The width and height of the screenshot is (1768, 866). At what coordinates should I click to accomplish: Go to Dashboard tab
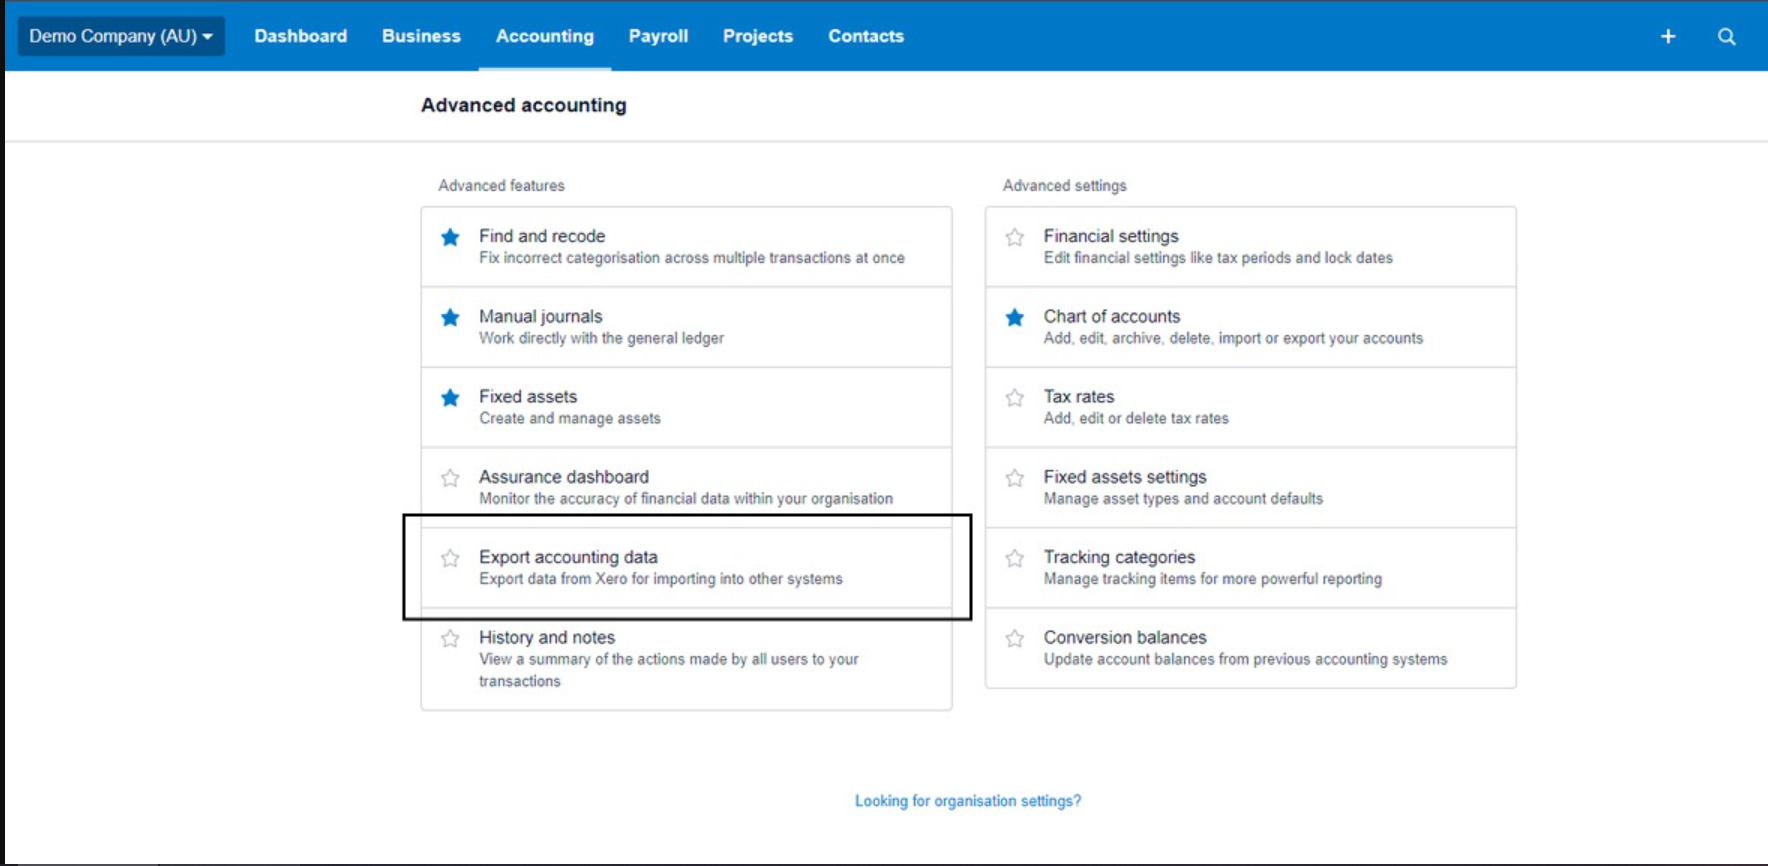[300, 36]
